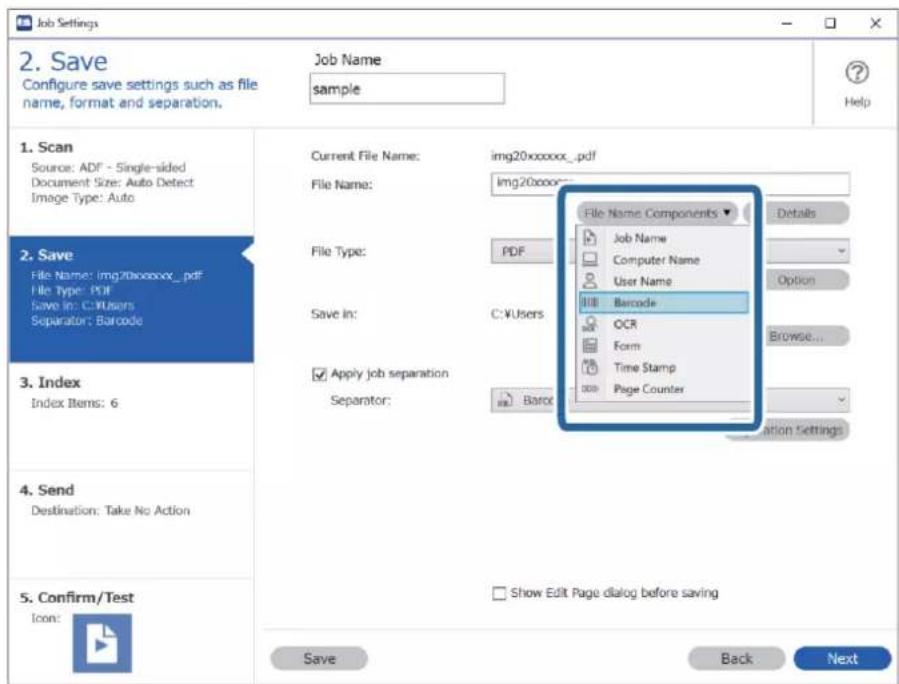Click the Back button
The width and height of the screenshot is (899, 684).
pyautogui.click(x=736, y=658)
